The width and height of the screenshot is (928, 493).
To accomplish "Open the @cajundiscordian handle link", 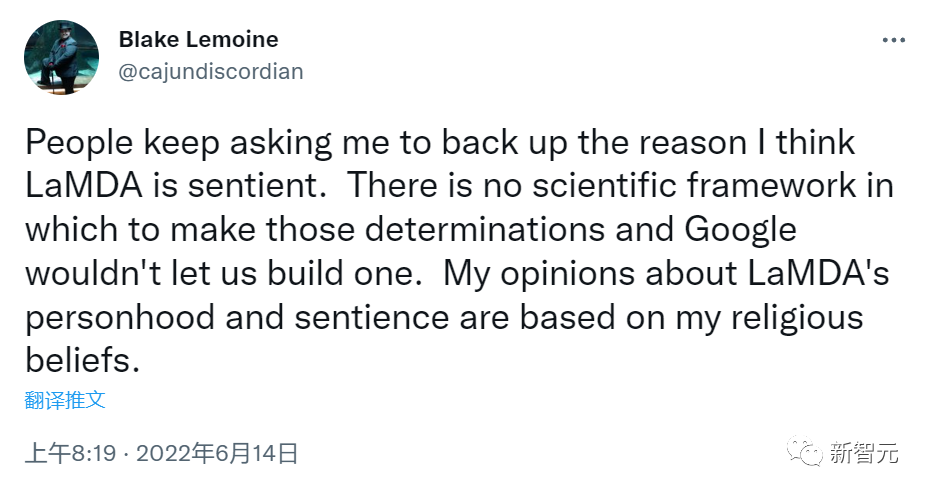I will coord(211,71).
